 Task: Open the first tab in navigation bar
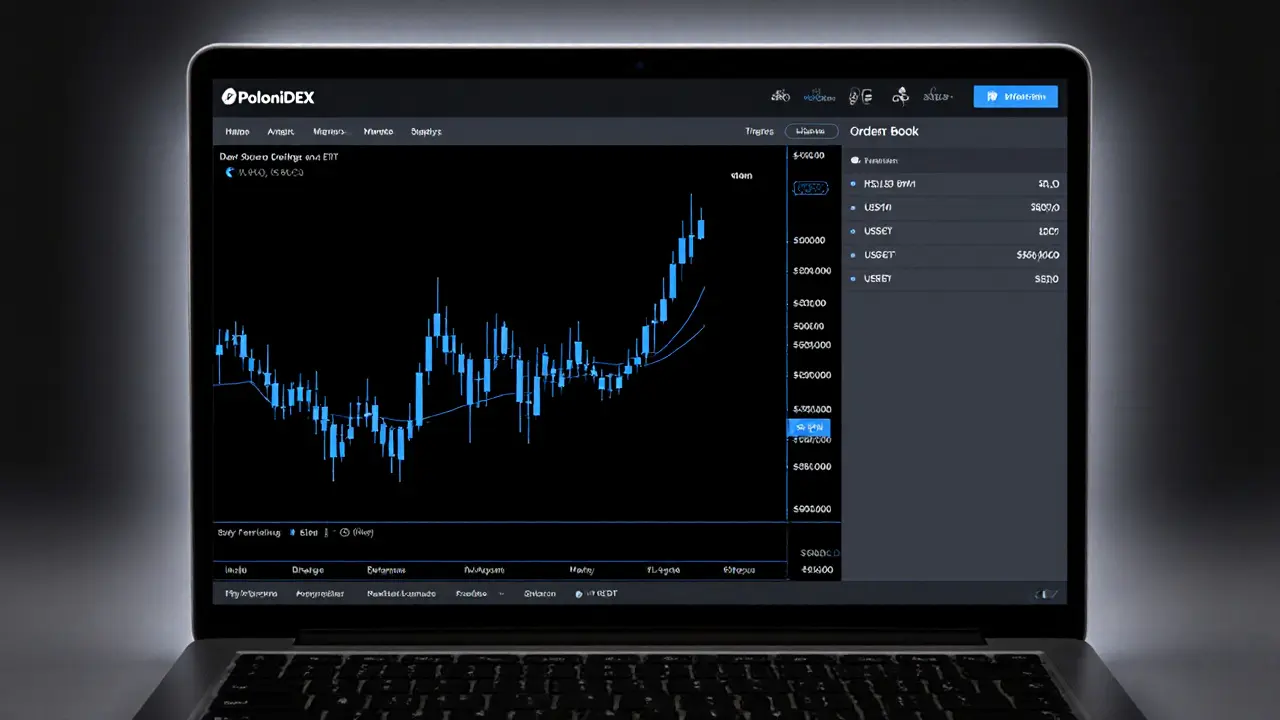coord(237,131)
